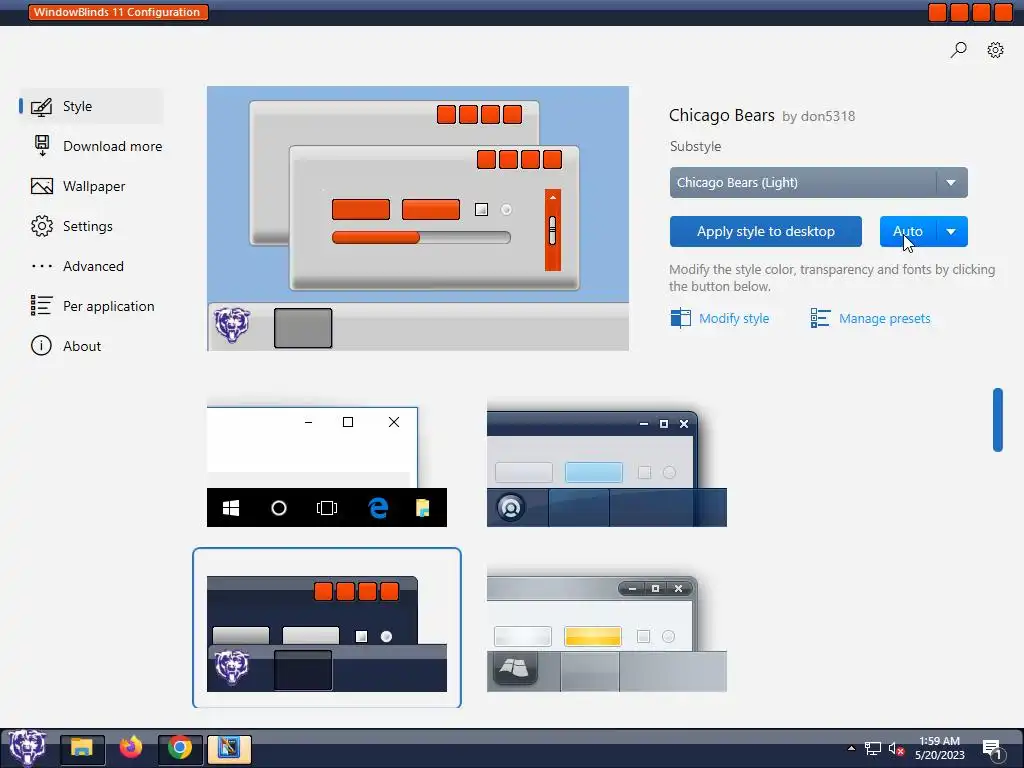1024x768 pixels.
Task: Expand the Auto dropdown arrow
Action: tap(952, 231)
